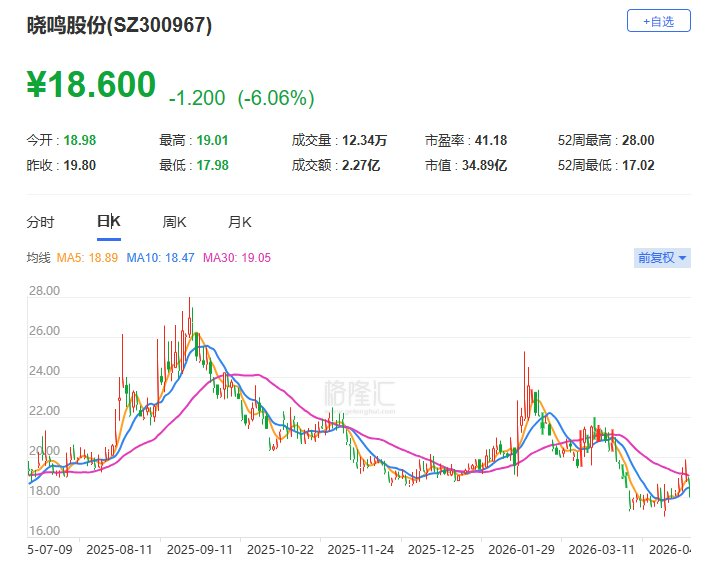Select the 日K daily chart tab
The width and height of the screenshot is (705, 564).
click(108, 222)
